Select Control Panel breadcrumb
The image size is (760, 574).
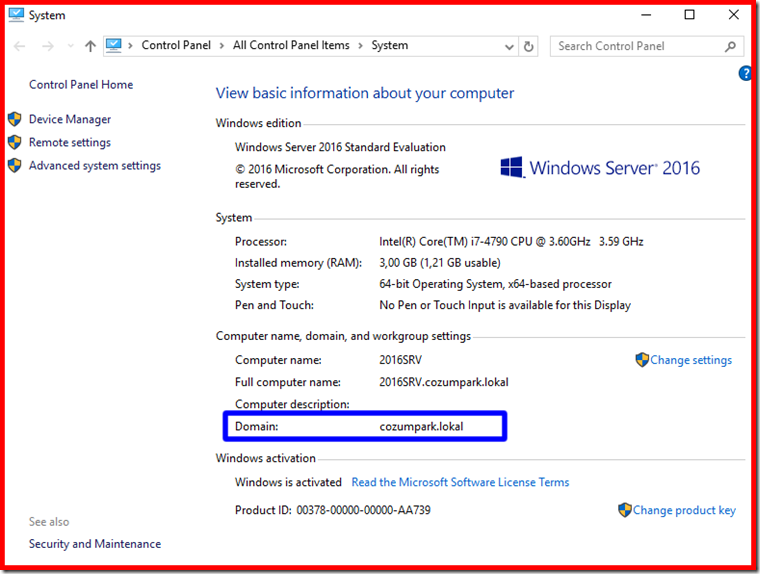[x=176, y=45]
